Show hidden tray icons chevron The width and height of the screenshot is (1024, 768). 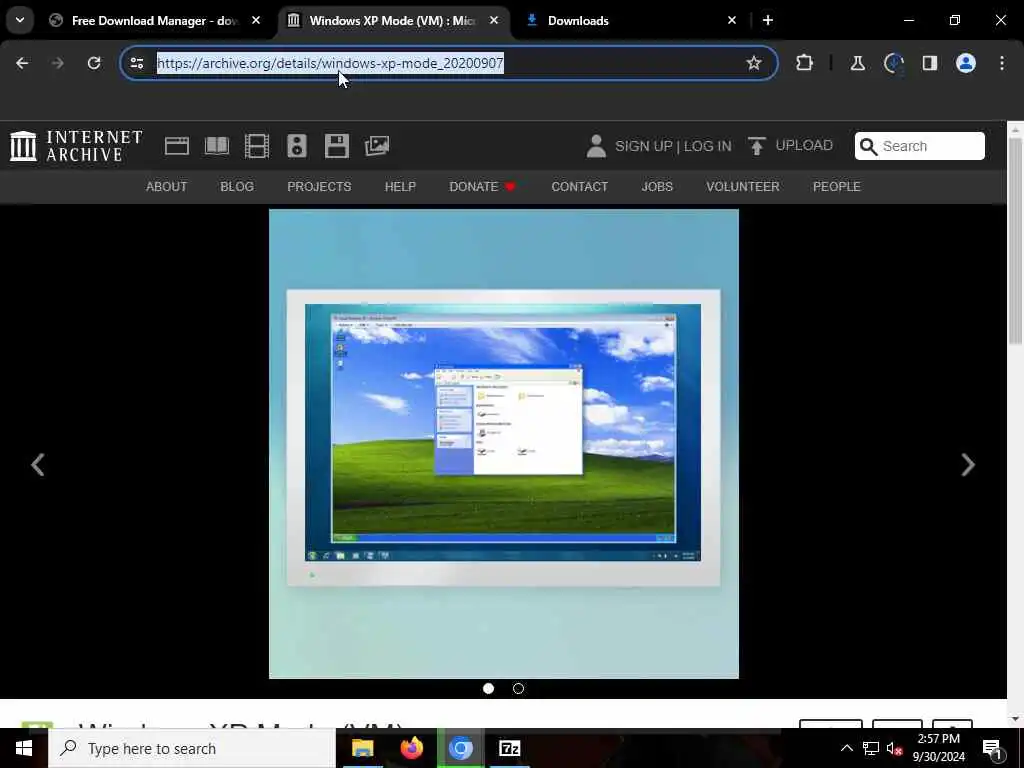(846, 748)
